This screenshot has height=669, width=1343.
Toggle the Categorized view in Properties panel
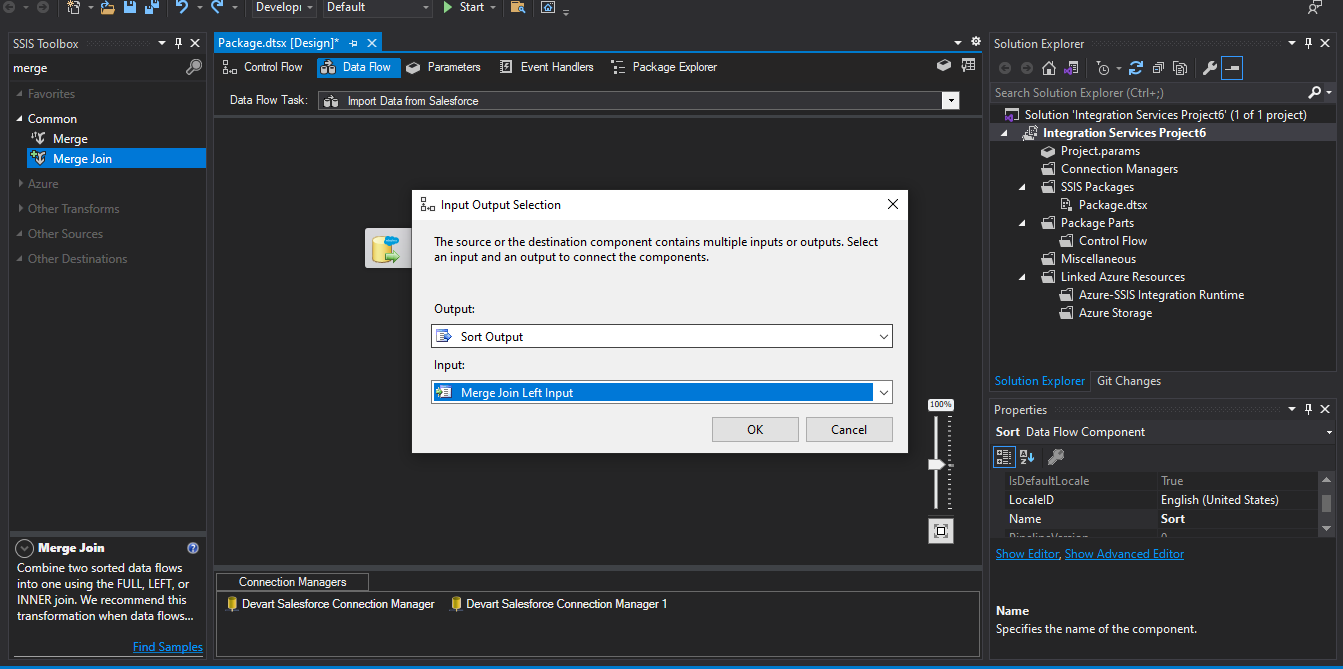point(1005,457)
